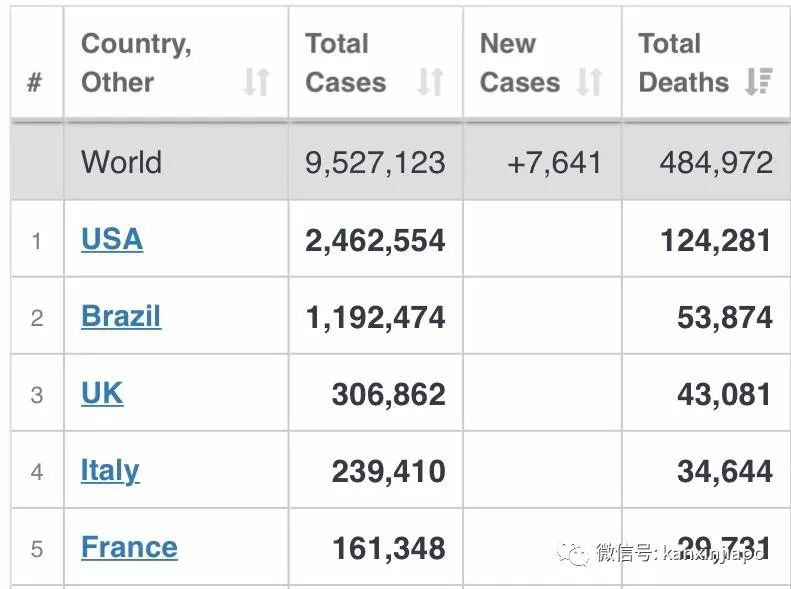Click the Total Cases header label

coord(345,62)
